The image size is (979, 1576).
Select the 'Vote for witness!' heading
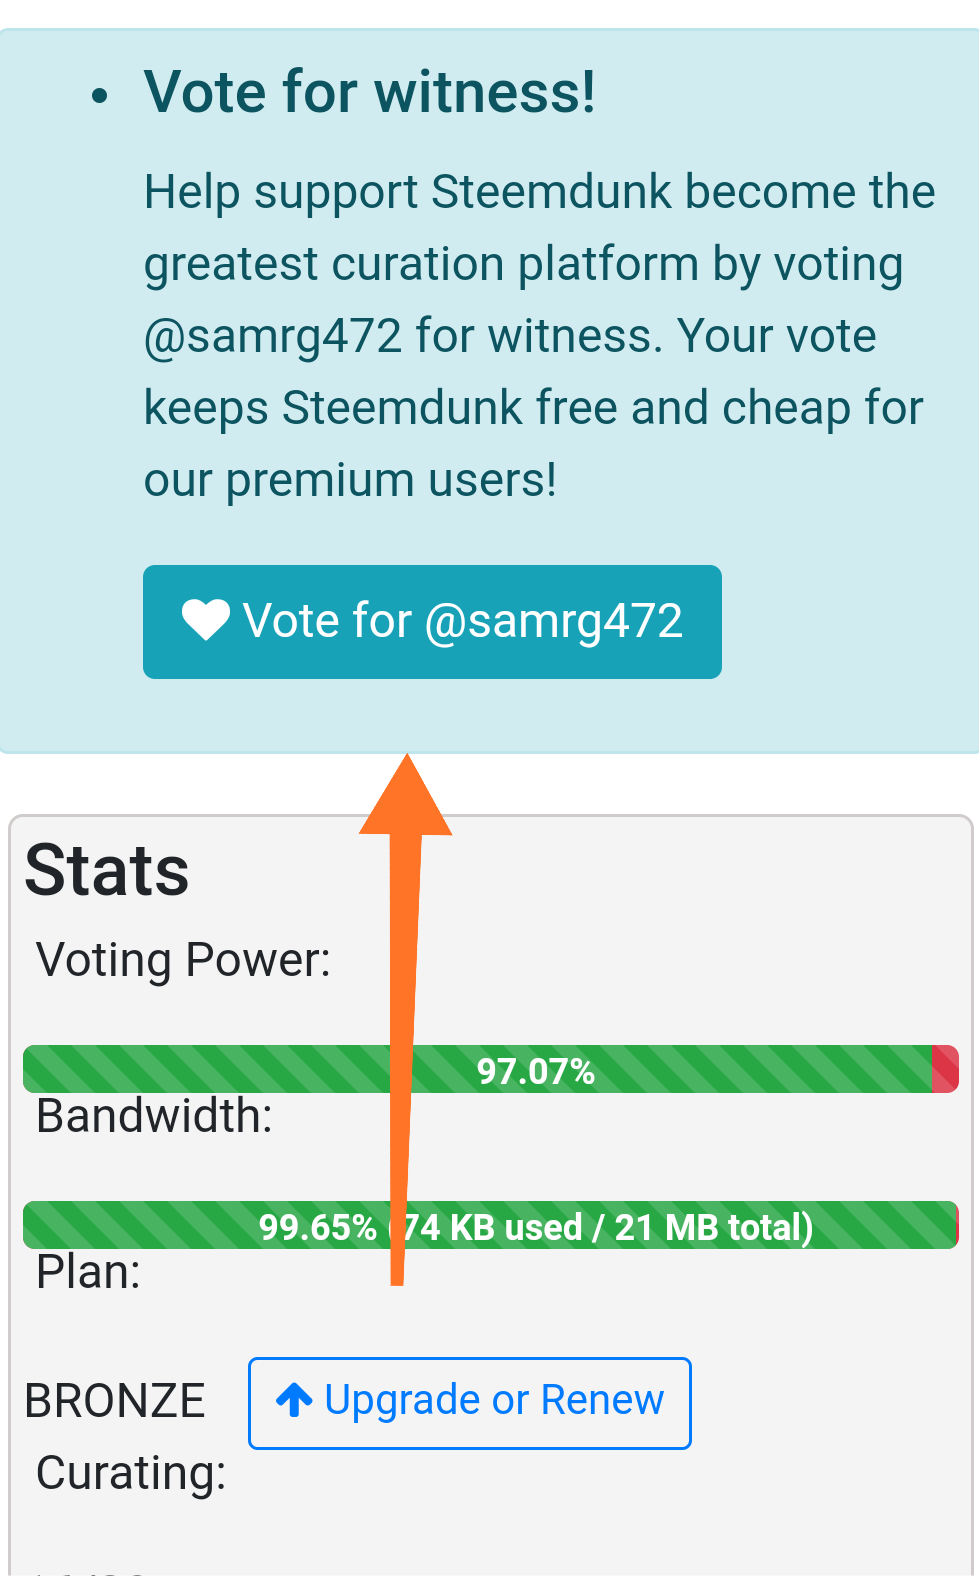coord(370,92)
